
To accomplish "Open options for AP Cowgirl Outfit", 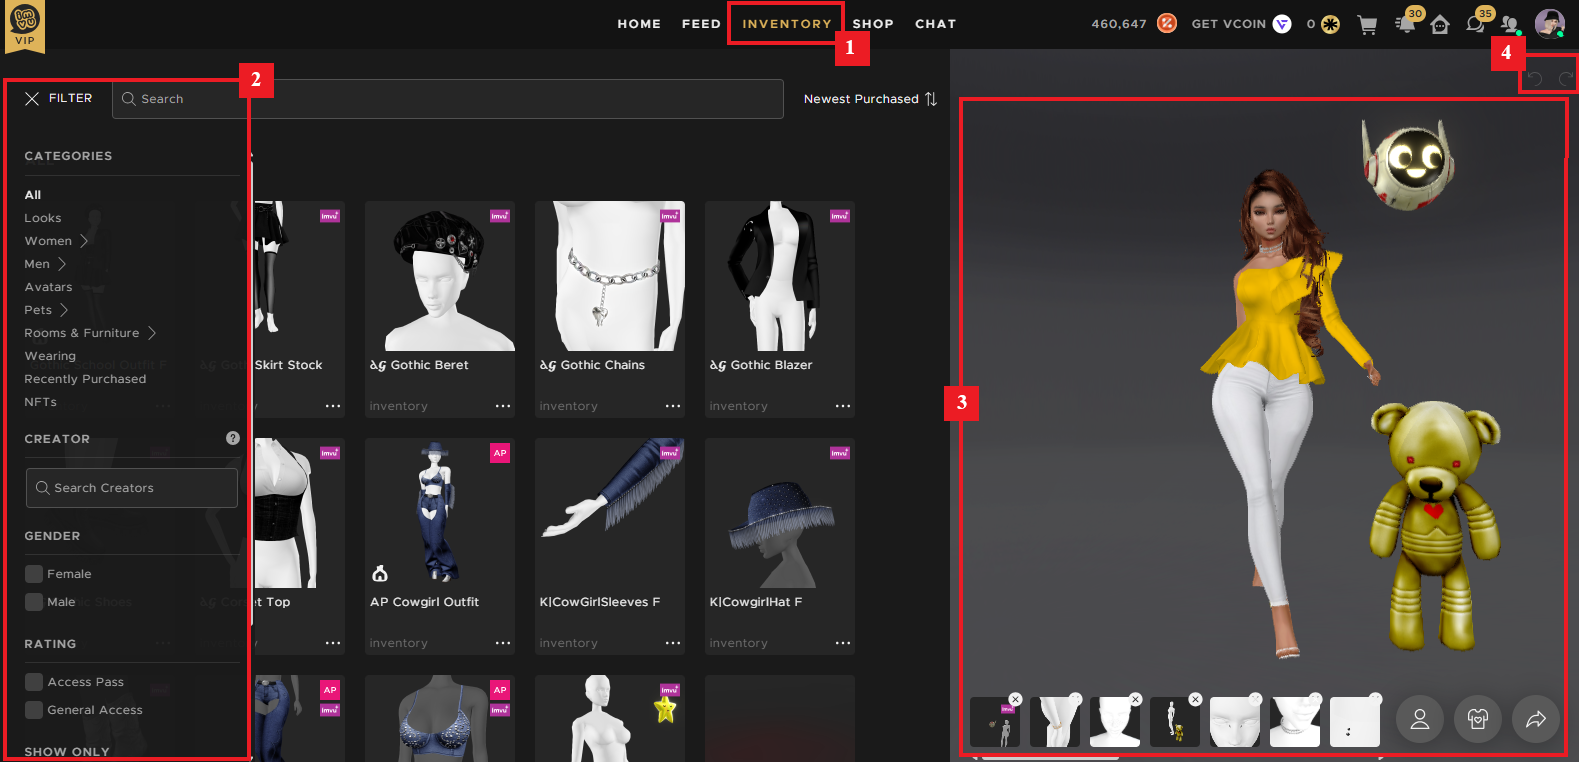I will click(x=503, y=643).
